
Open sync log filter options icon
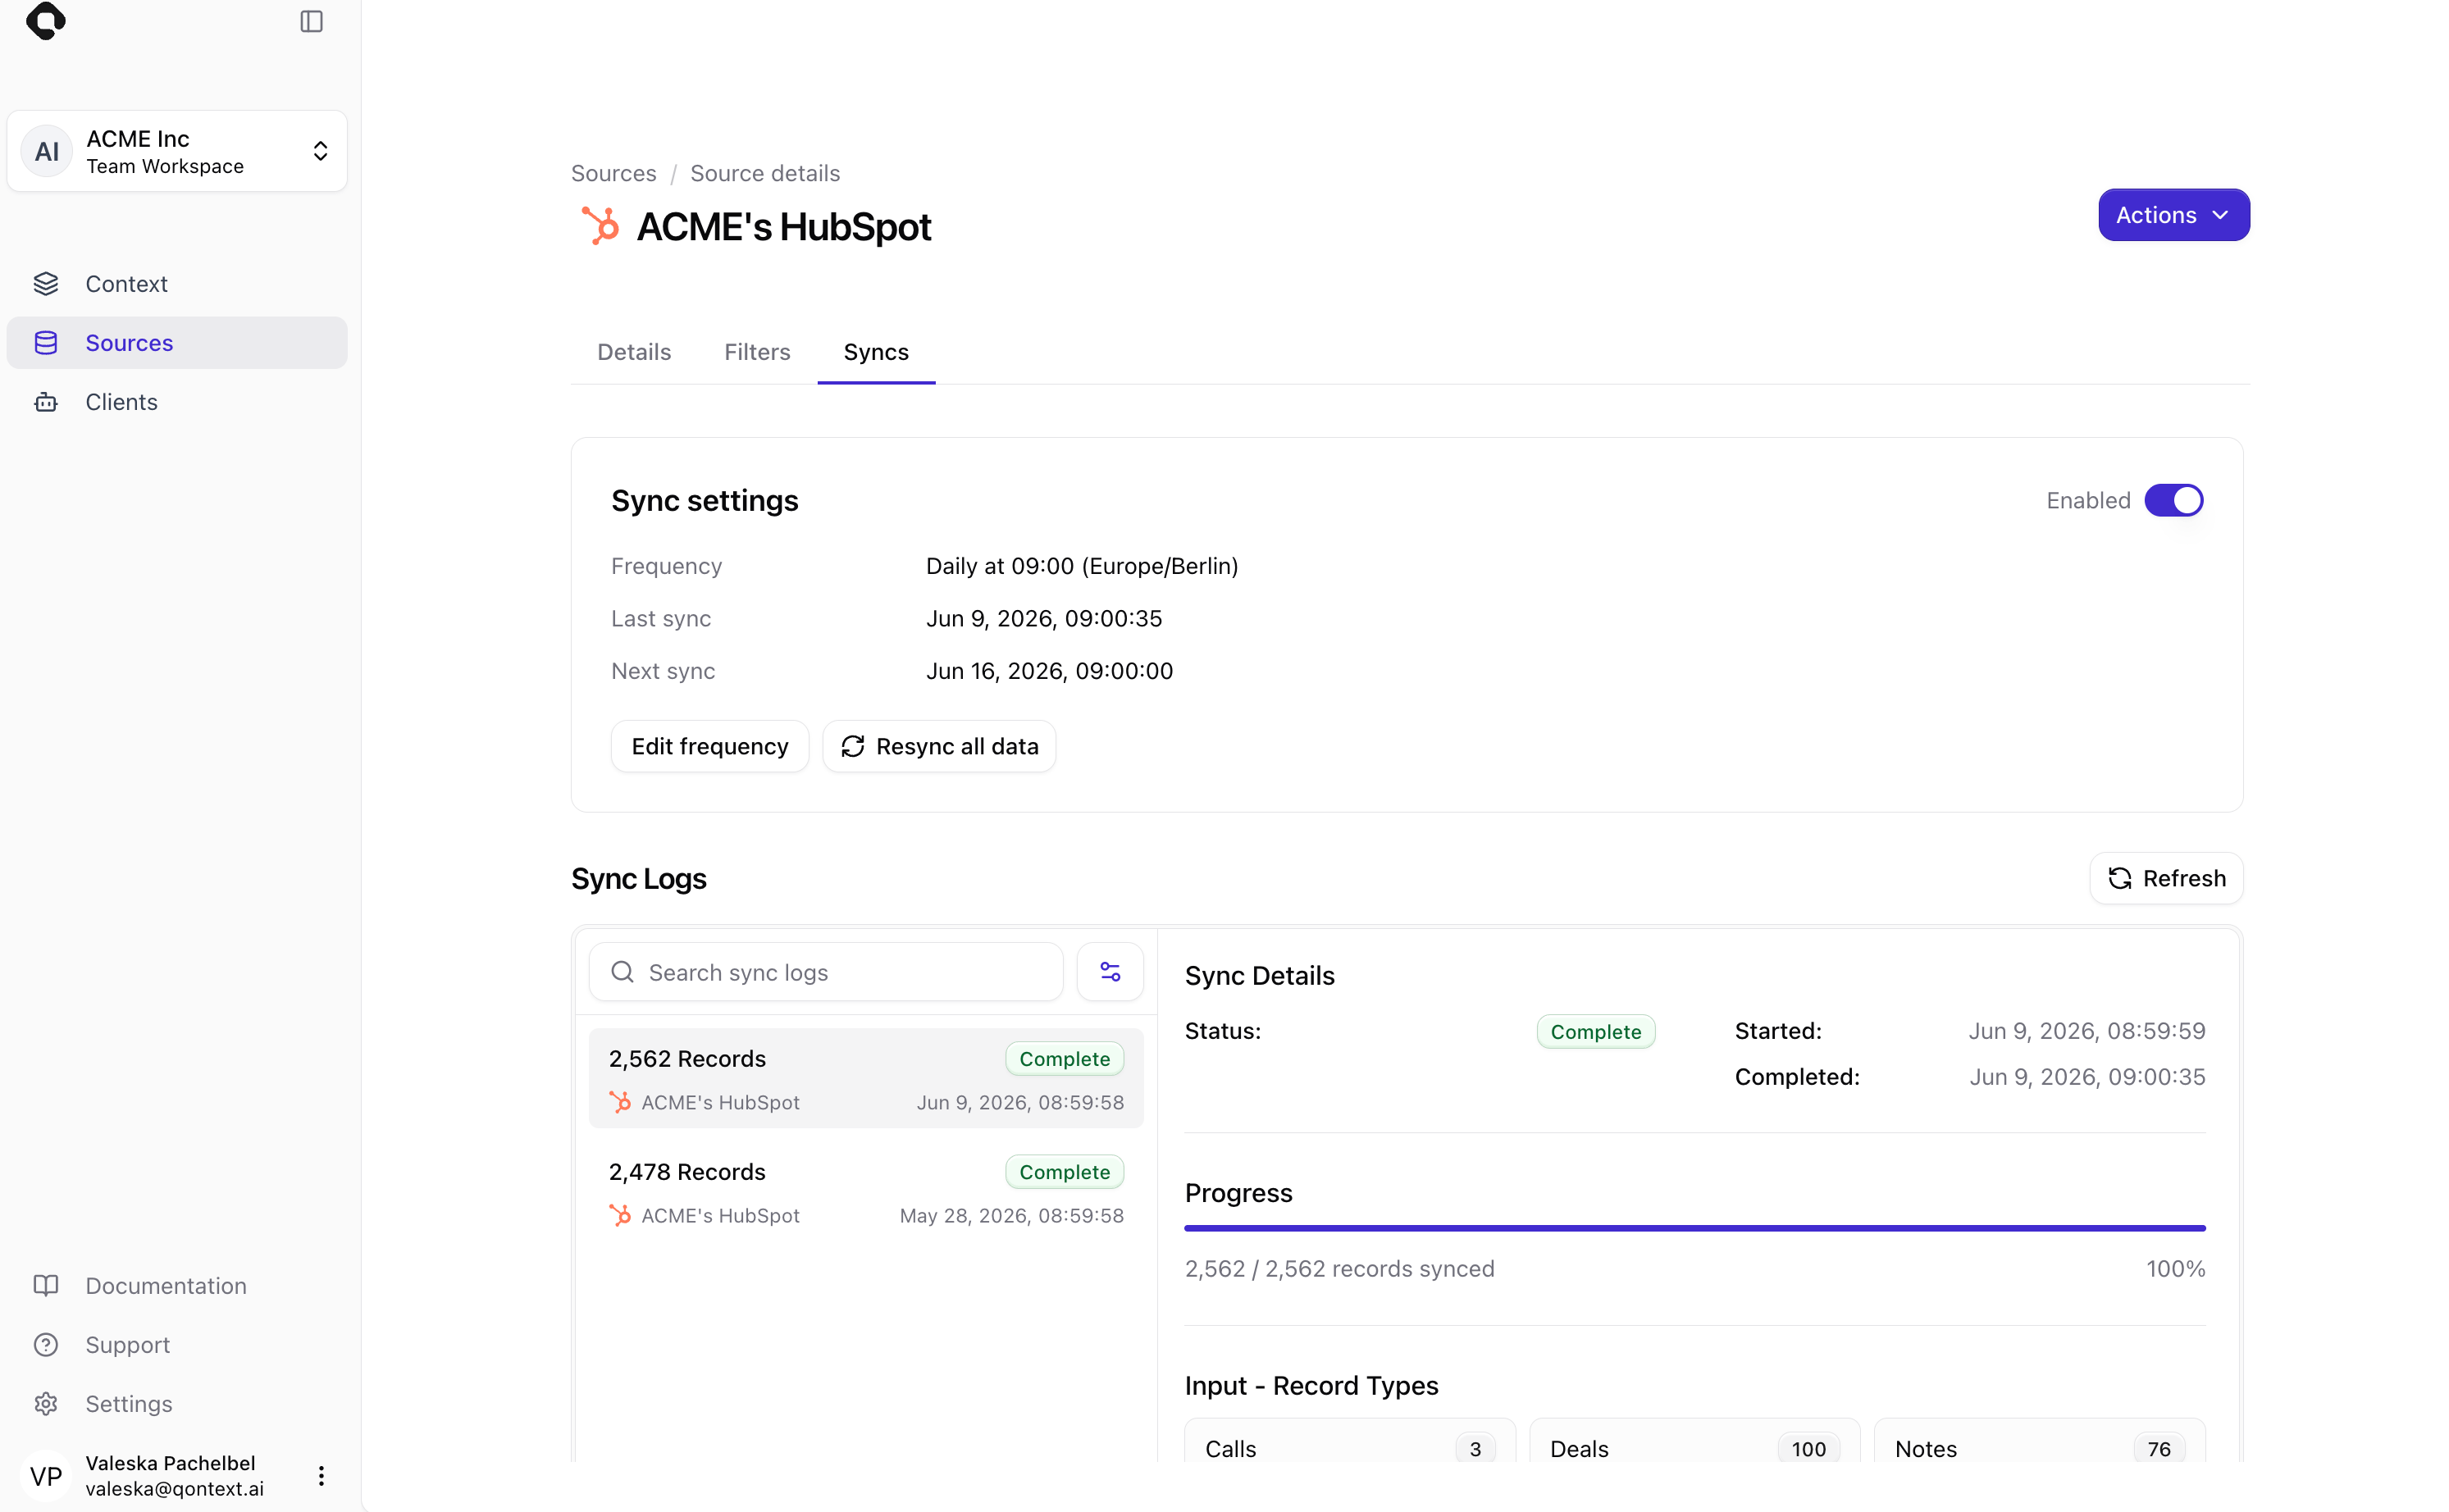coord(1110,972)
